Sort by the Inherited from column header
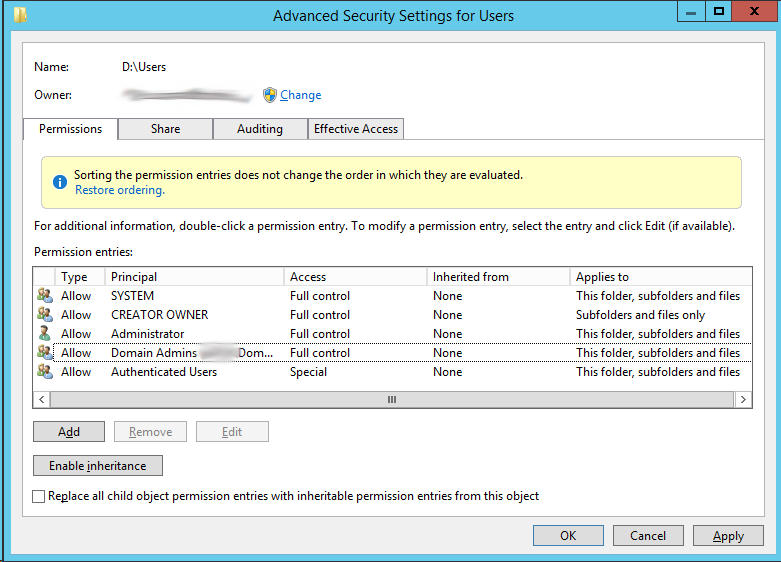Viewport: 781px width, 562px height. (x=498, y=277)
